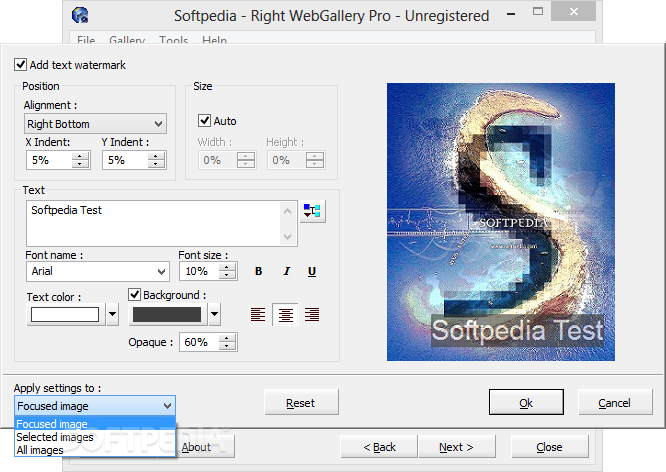666x472 pixels.
Task: Toggle underline formatting for watermark text
Action: pyautogui.click(x=312, y=271)
